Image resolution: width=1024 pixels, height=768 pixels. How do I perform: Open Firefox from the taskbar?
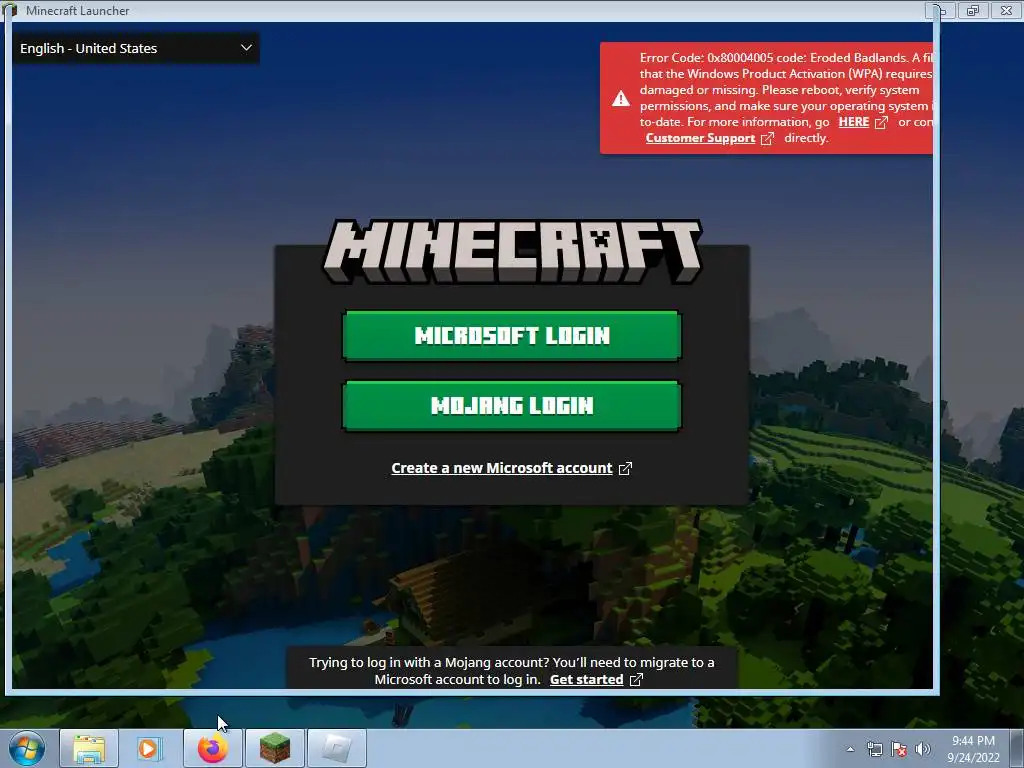213,748
